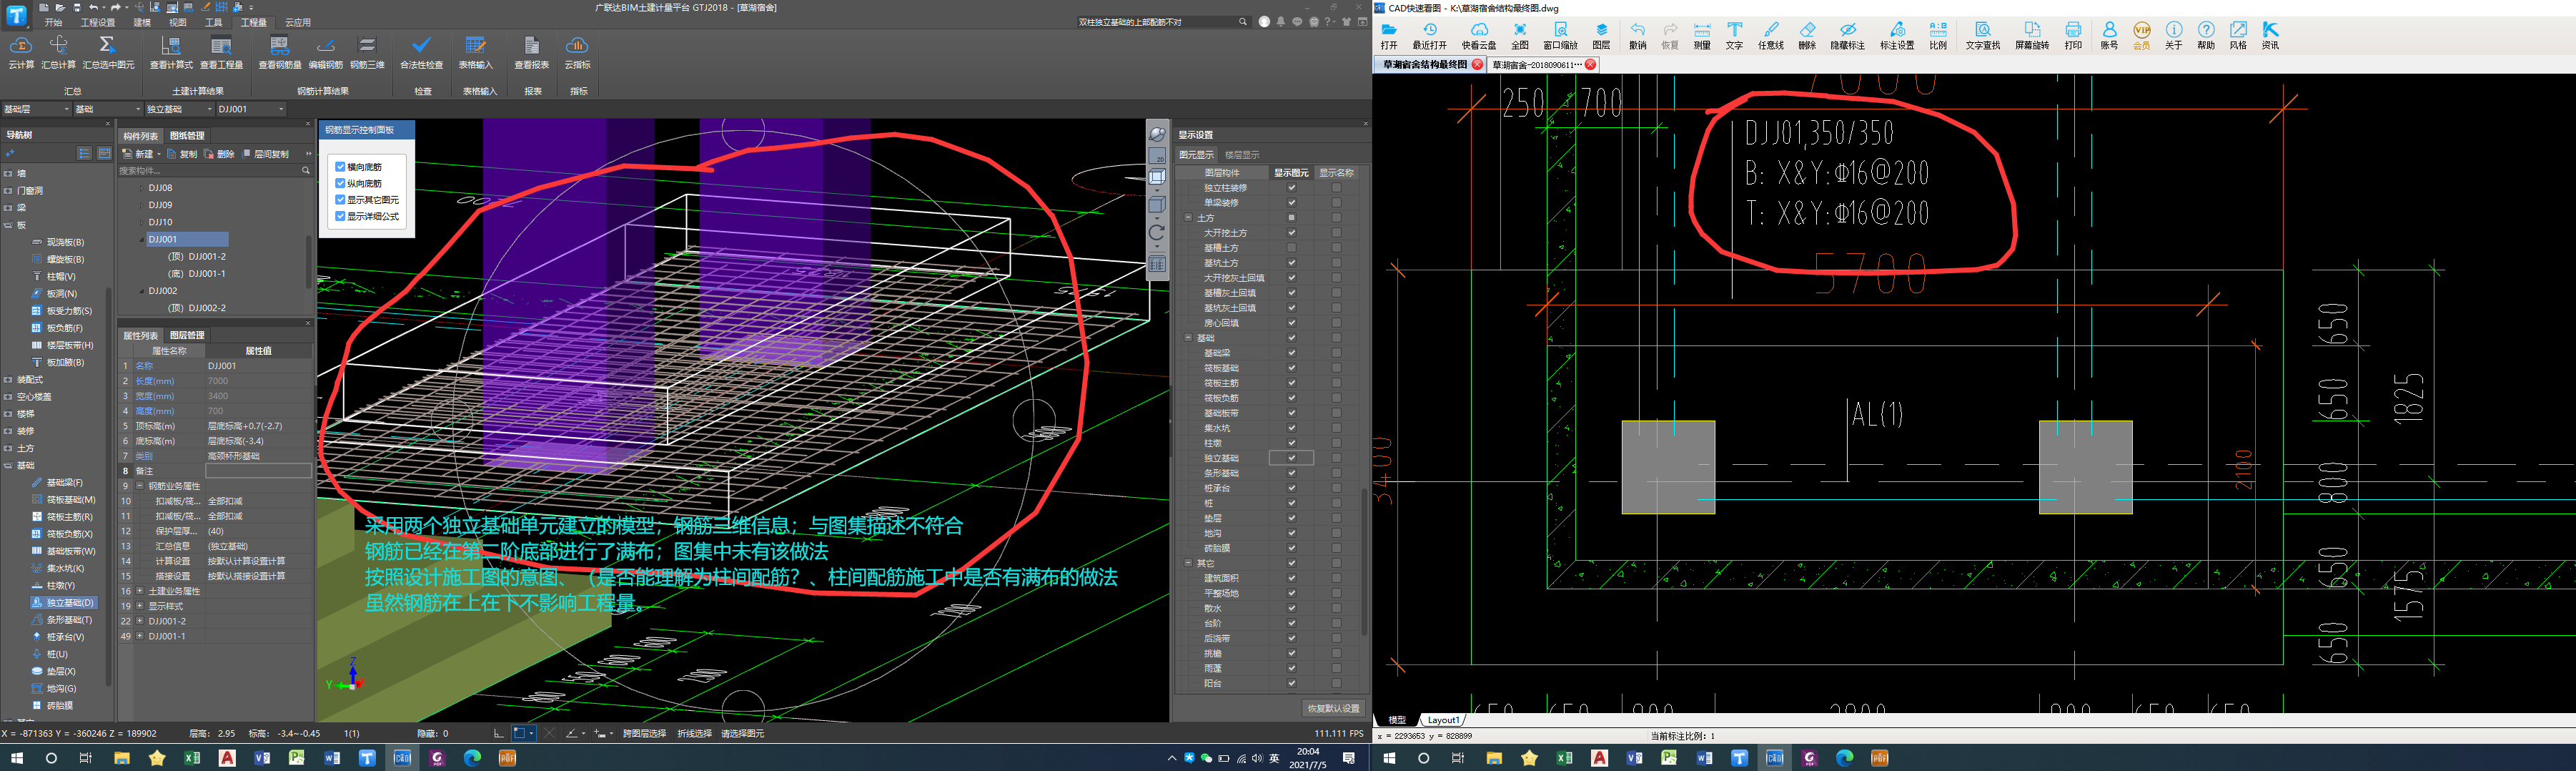The image size is (2576, 771).
Task: Click 新建 button in component list
Action: [141, 154]
